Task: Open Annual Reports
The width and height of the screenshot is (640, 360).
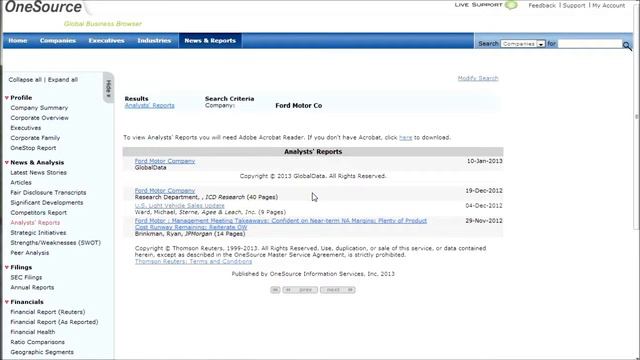Action: pyautogui.click(x=32, y=287)
